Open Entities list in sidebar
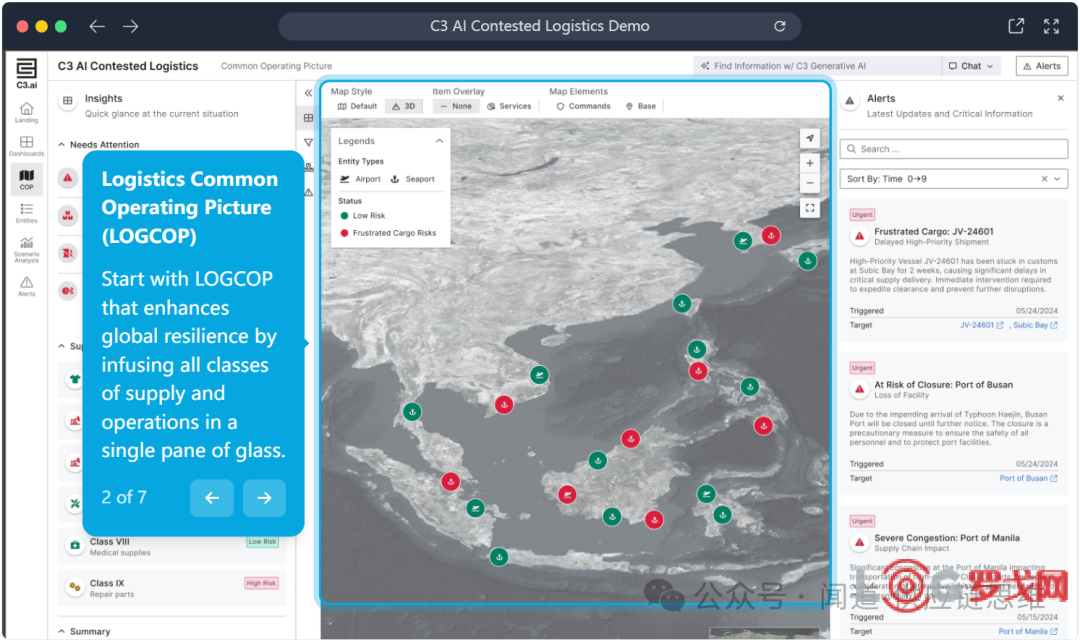This screenshot has height=640, width=1080. [x=26, y=213]
